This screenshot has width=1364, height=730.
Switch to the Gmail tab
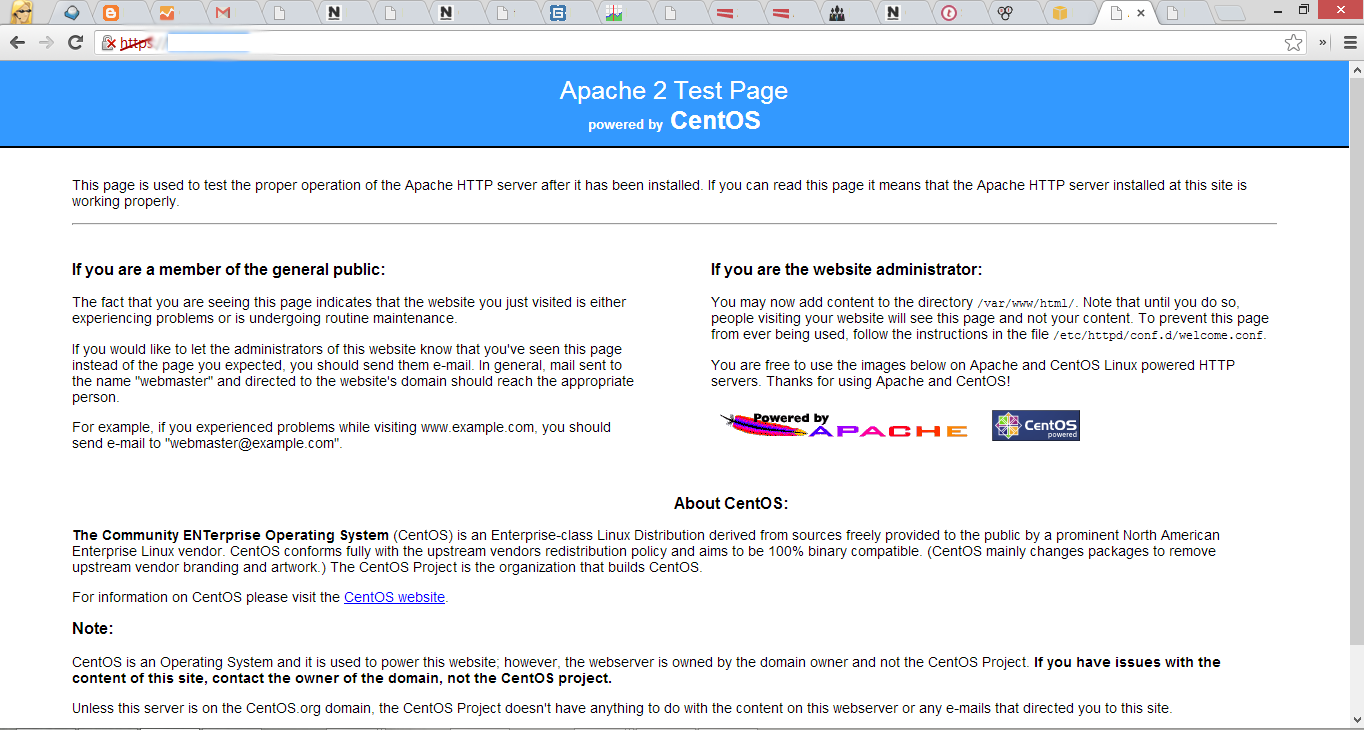coord(223,14)
